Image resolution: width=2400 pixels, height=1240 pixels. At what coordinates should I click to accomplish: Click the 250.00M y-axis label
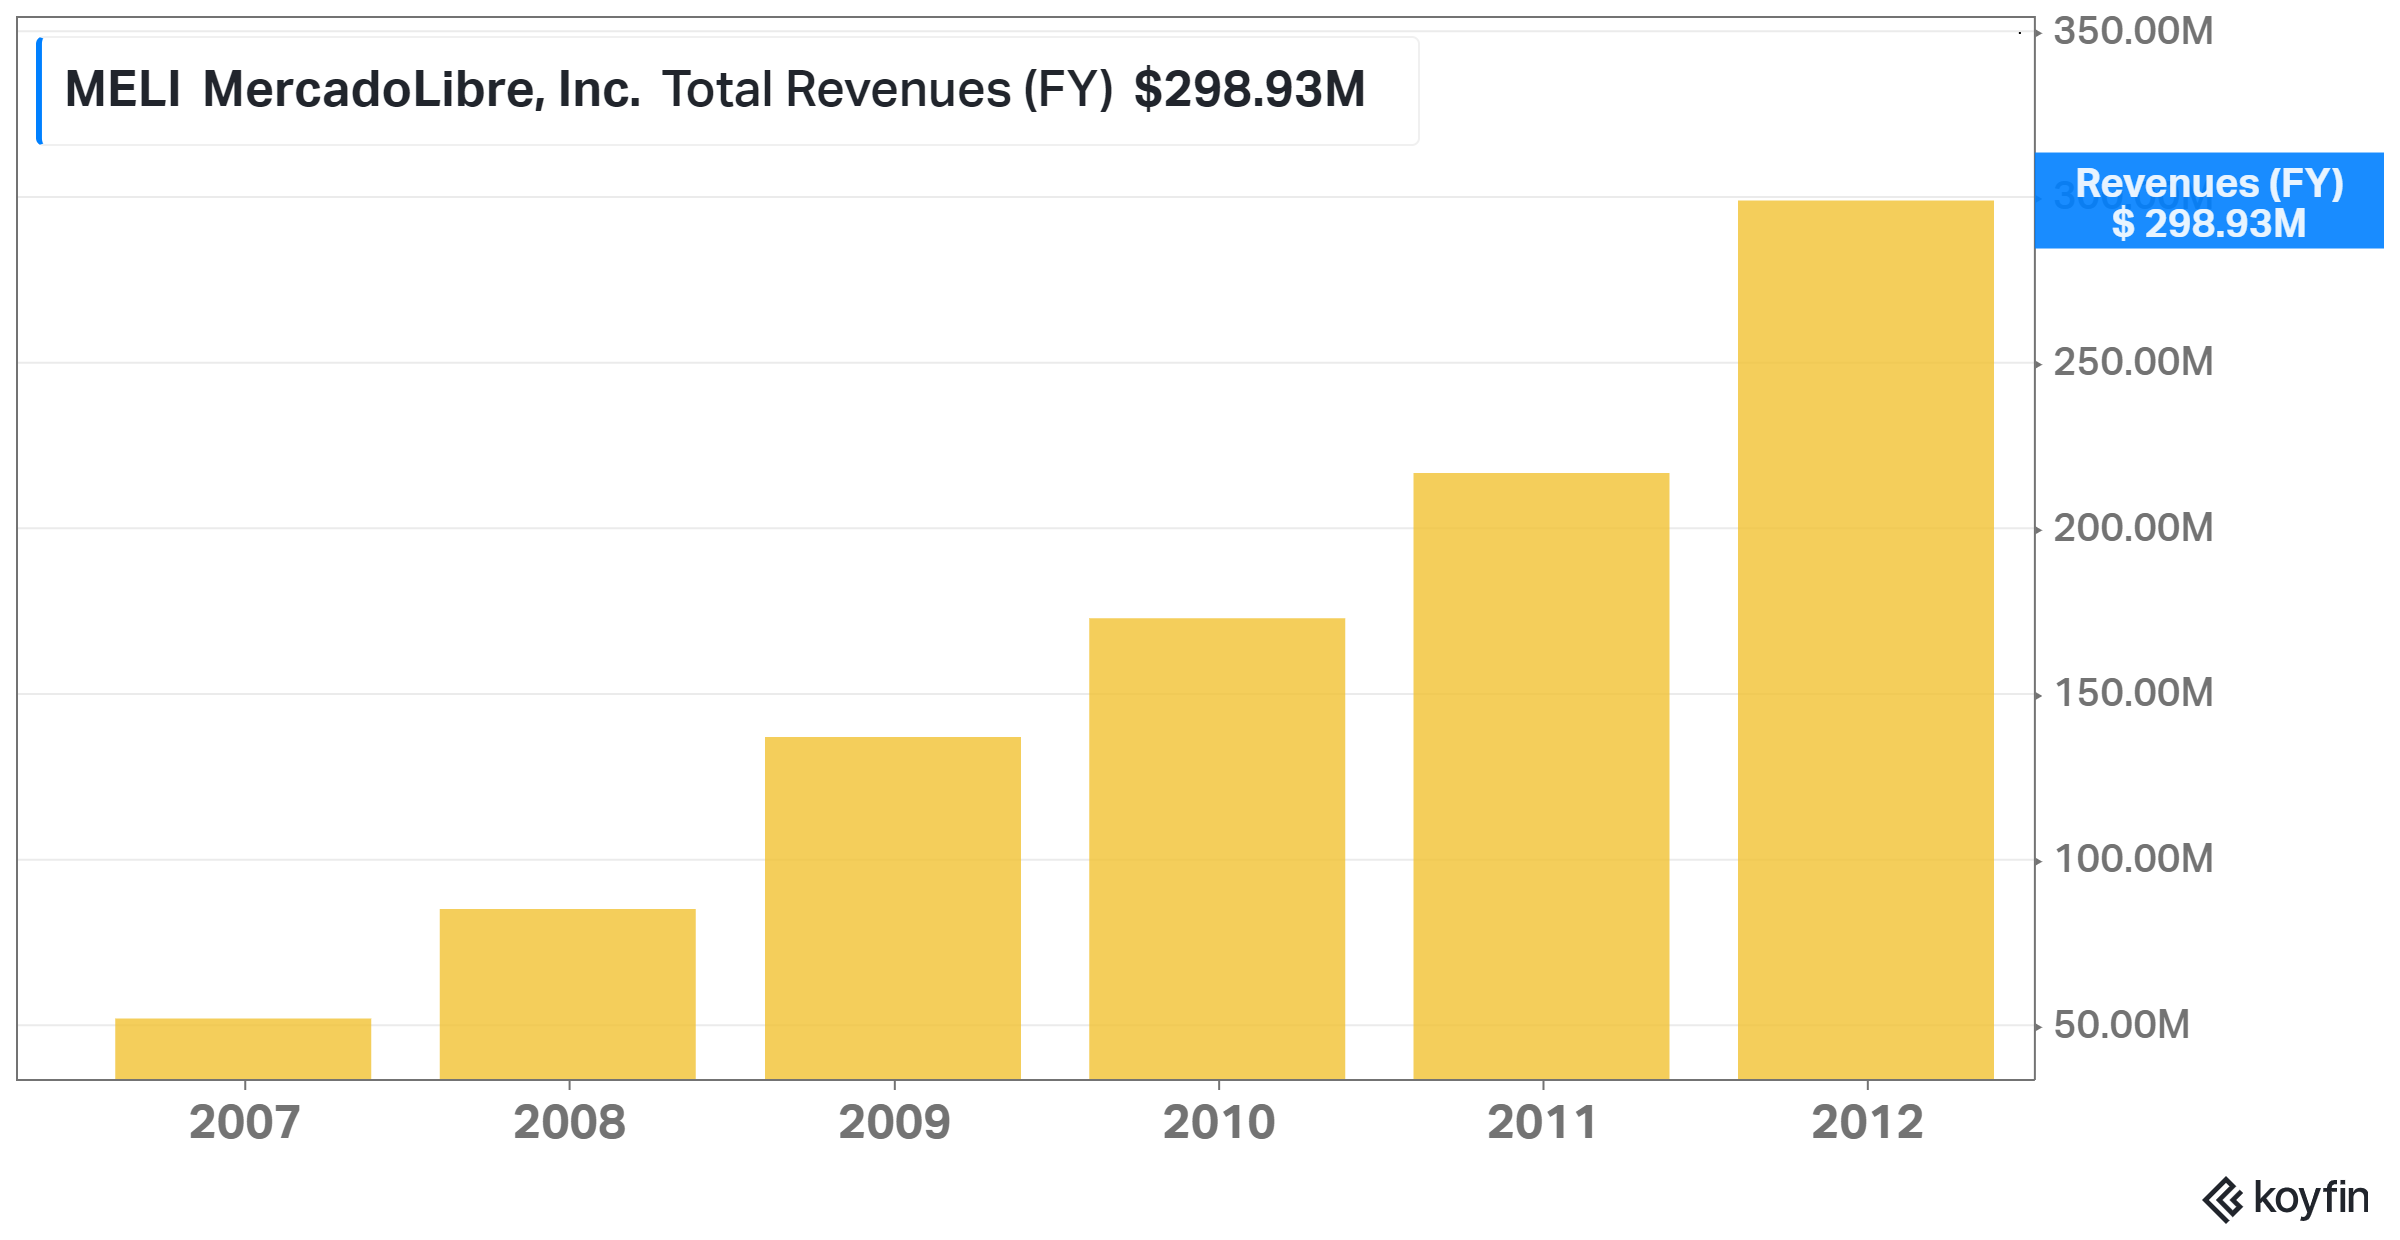[2133, 362]
